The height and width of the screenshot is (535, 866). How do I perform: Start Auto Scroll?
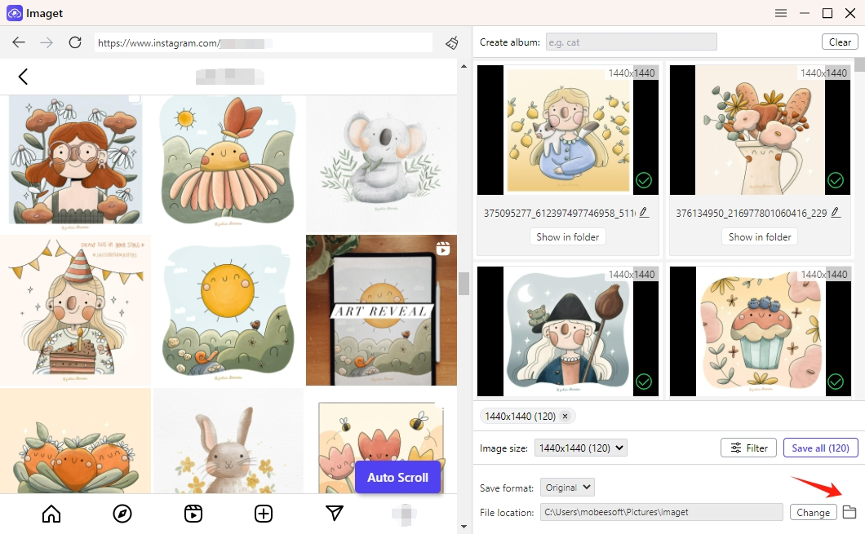click(x=398, y=478)
